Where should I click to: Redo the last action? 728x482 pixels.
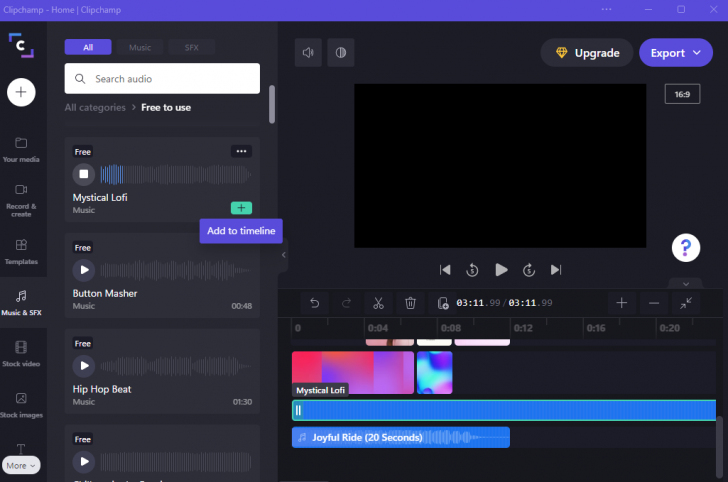coord(346,303)
